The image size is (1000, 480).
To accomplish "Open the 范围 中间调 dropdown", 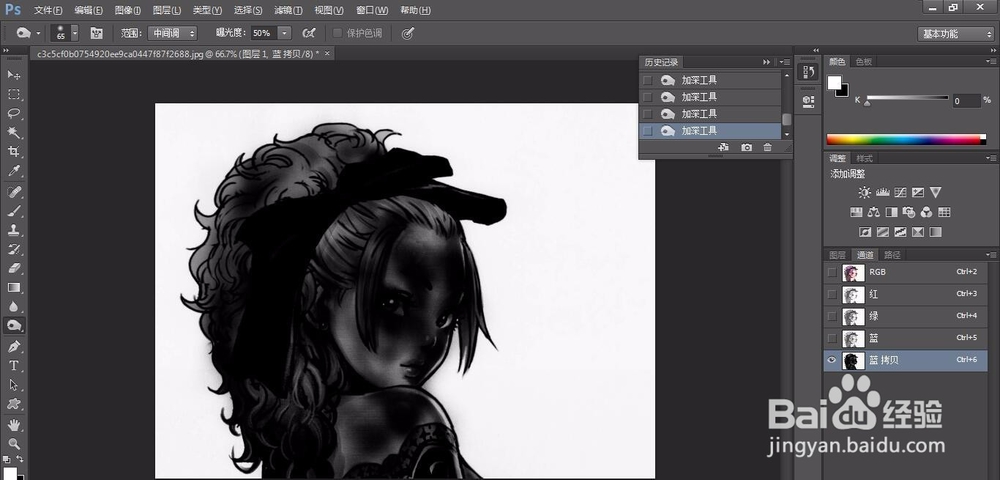I will (x=172, y=33).
